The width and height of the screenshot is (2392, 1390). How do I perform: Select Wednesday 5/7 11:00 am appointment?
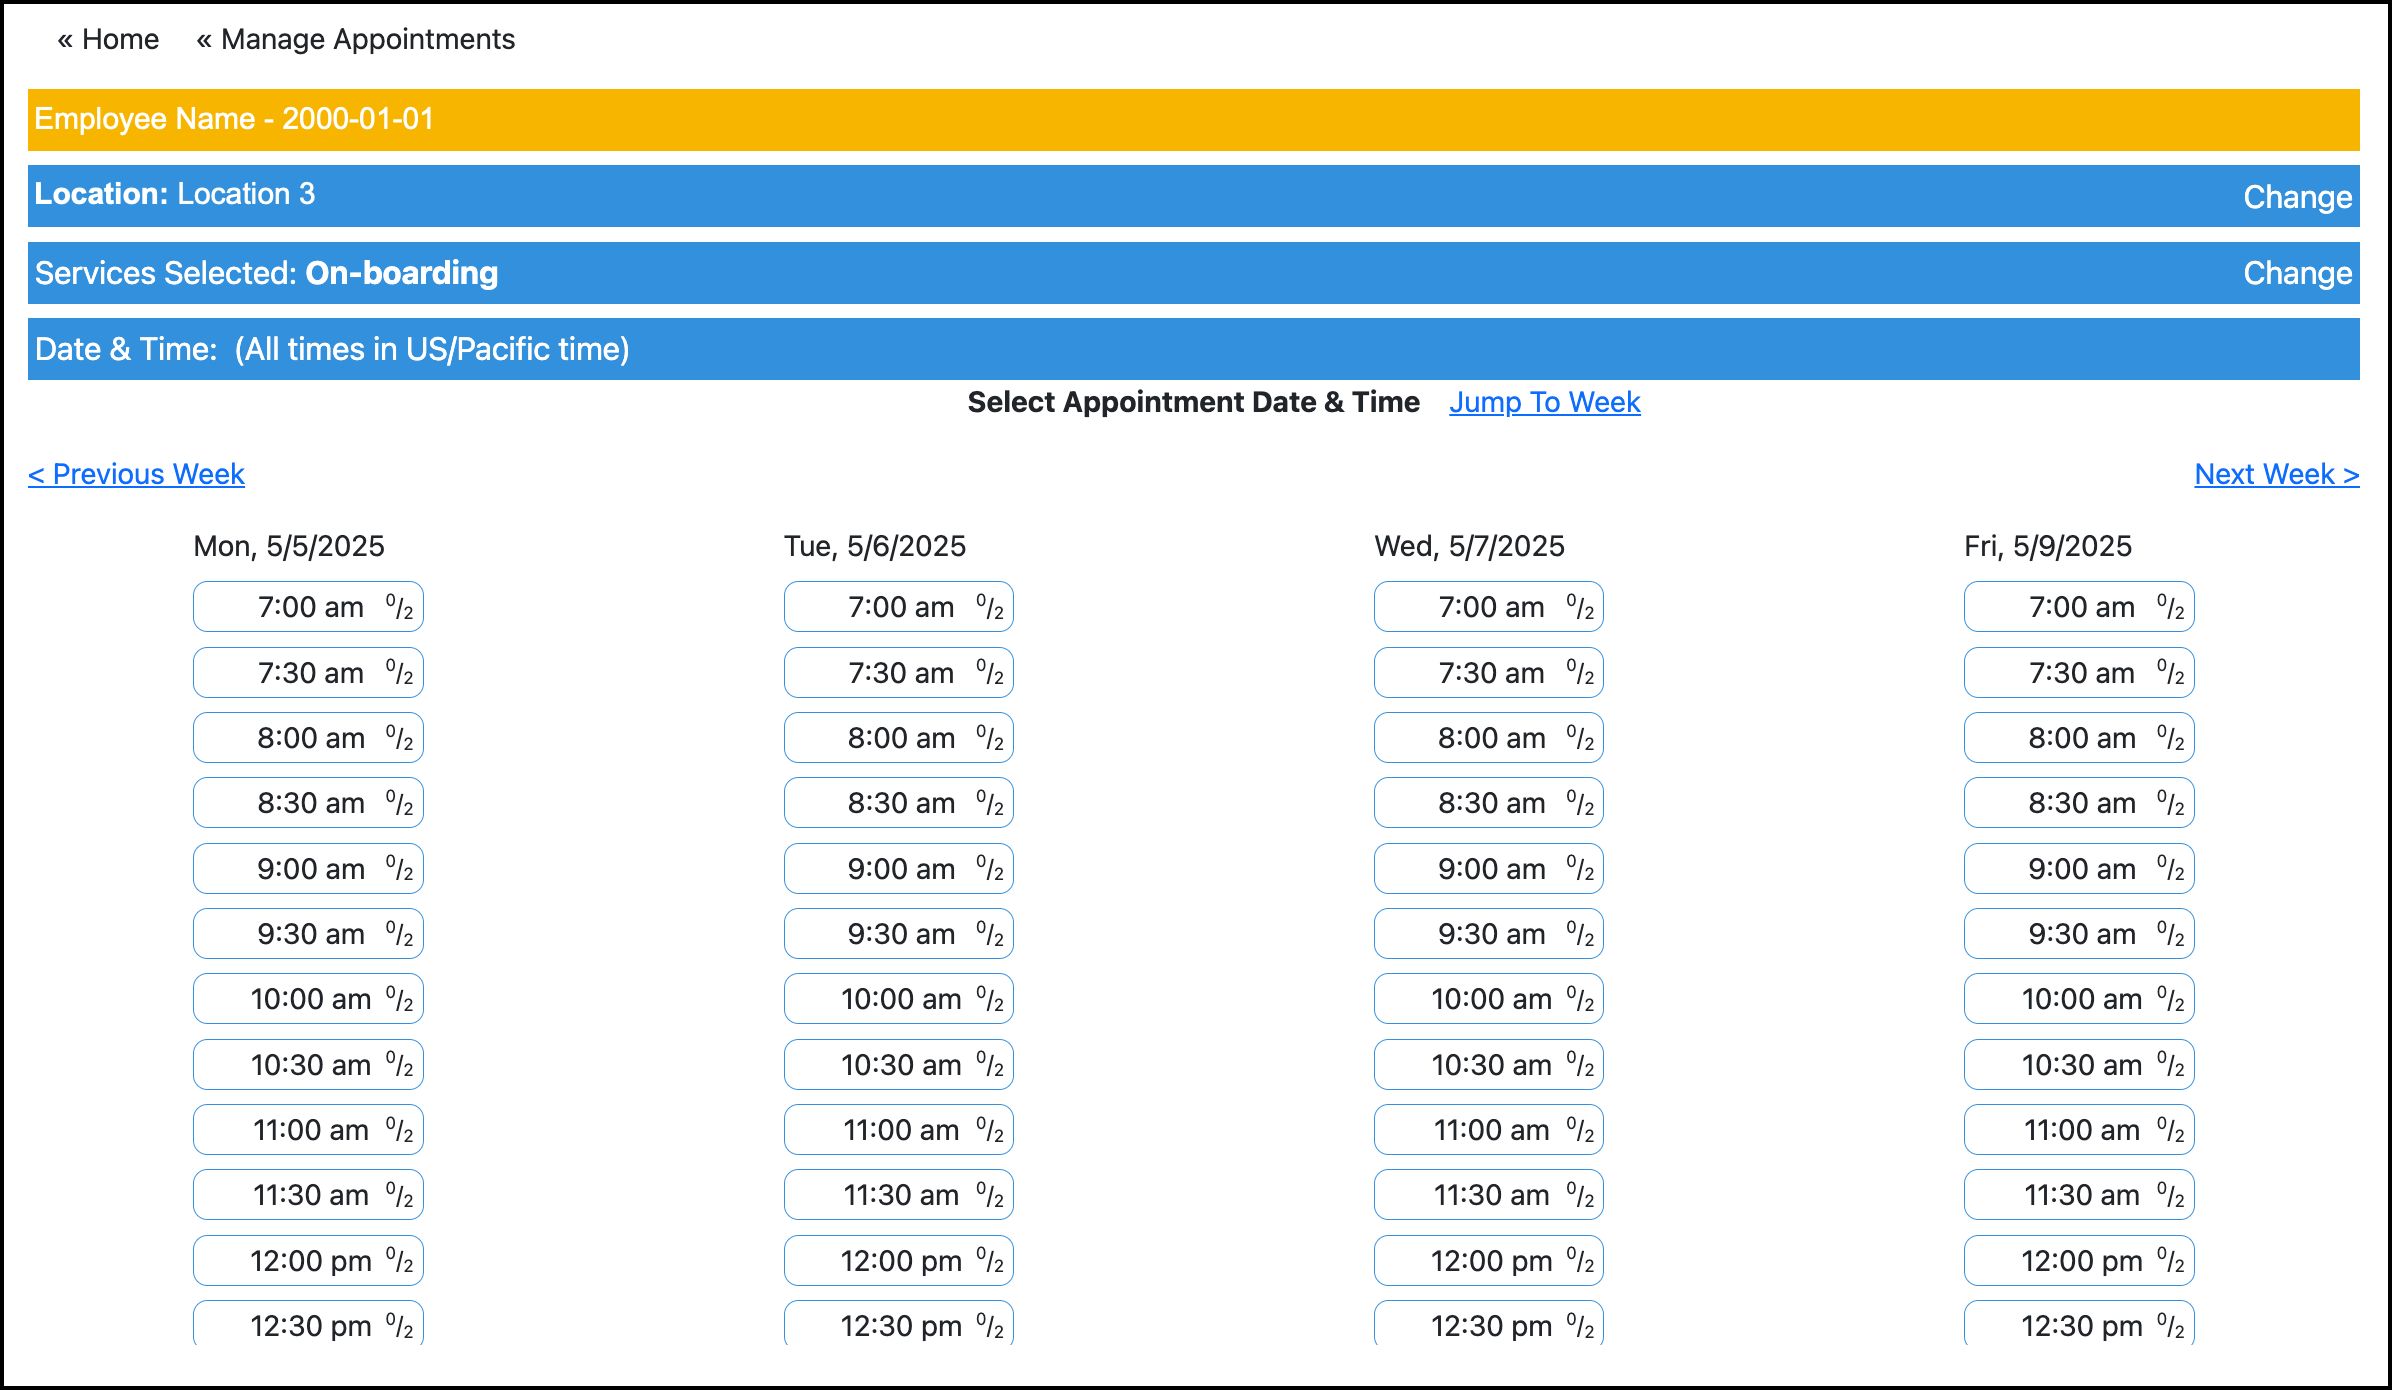click(1488, 1130)
